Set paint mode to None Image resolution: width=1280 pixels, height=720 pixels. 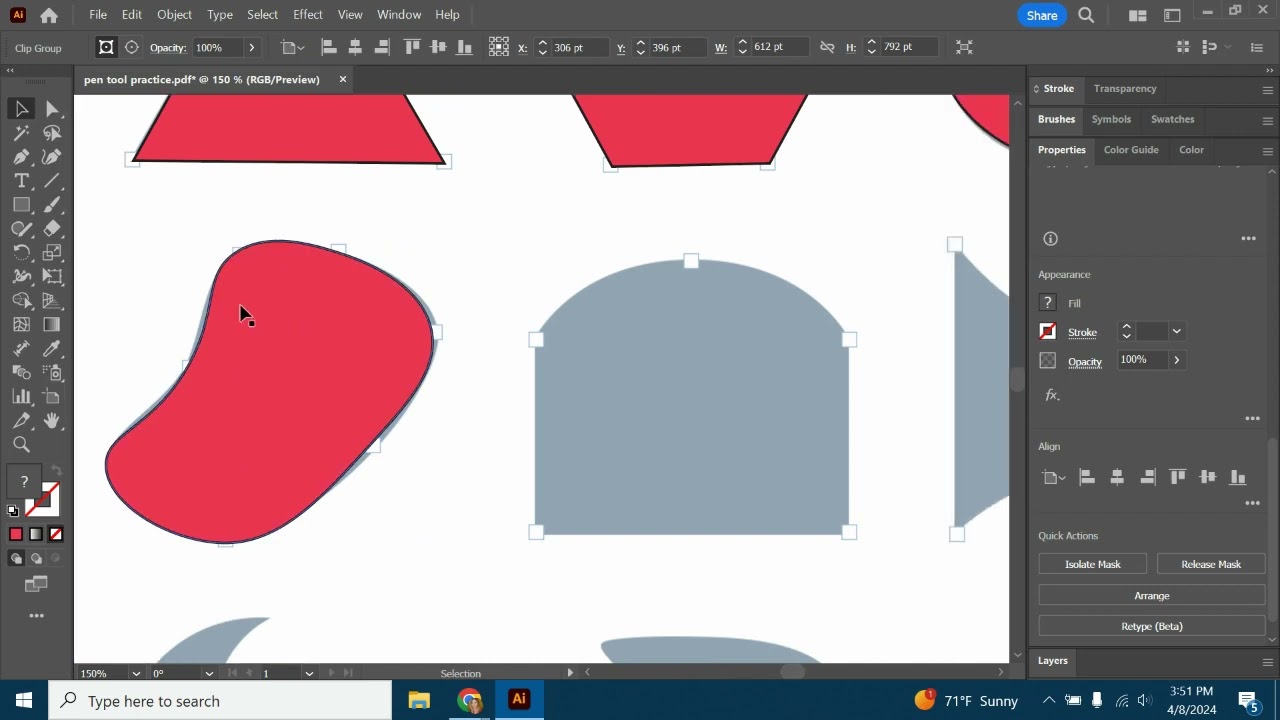(56, 535)
